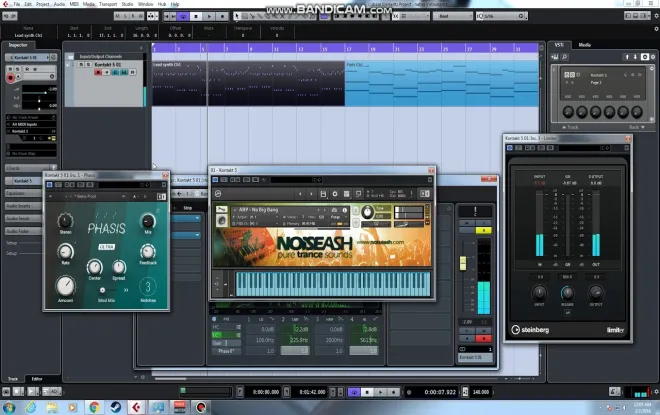Click the Kontakt 5 01 channel name label
The width and height of the screenshot is (660, 415).
pos(475,357)
